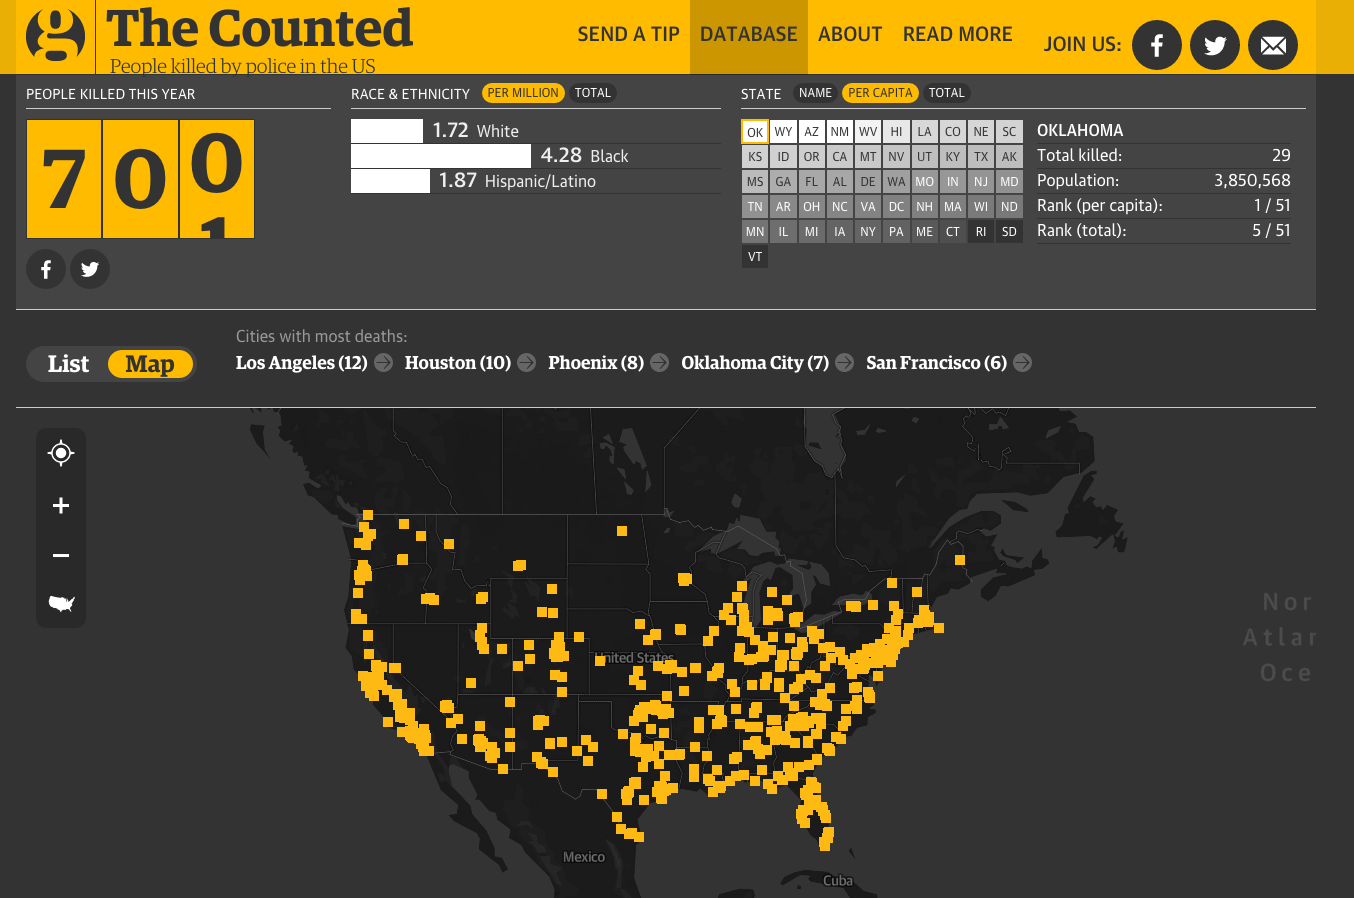Switch race data to Total
Viewport: 1354px width, 898px height.
(x=592, y=93)
